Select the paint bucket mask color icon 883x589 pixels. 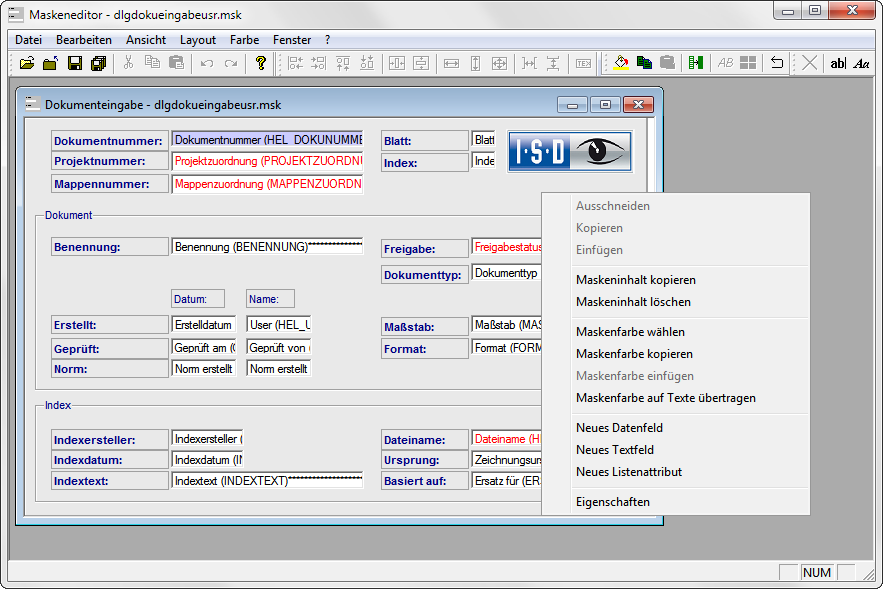pyautogui.click(x=621, y=63)
